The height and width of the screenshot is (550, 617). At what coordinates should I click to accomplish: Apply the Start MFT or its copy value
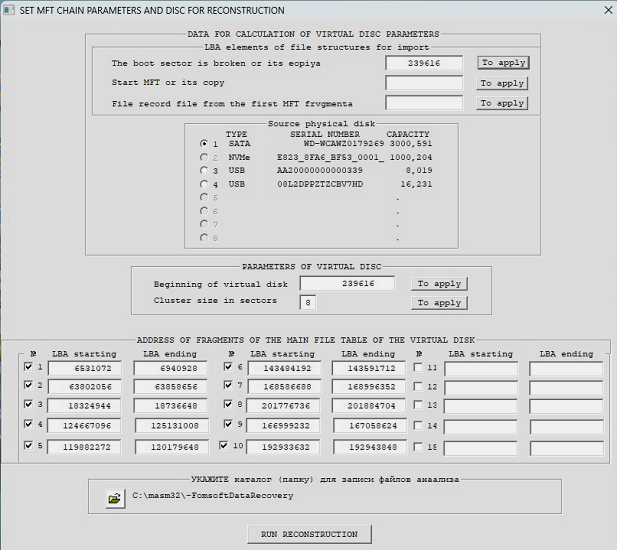tap(502, 83)
